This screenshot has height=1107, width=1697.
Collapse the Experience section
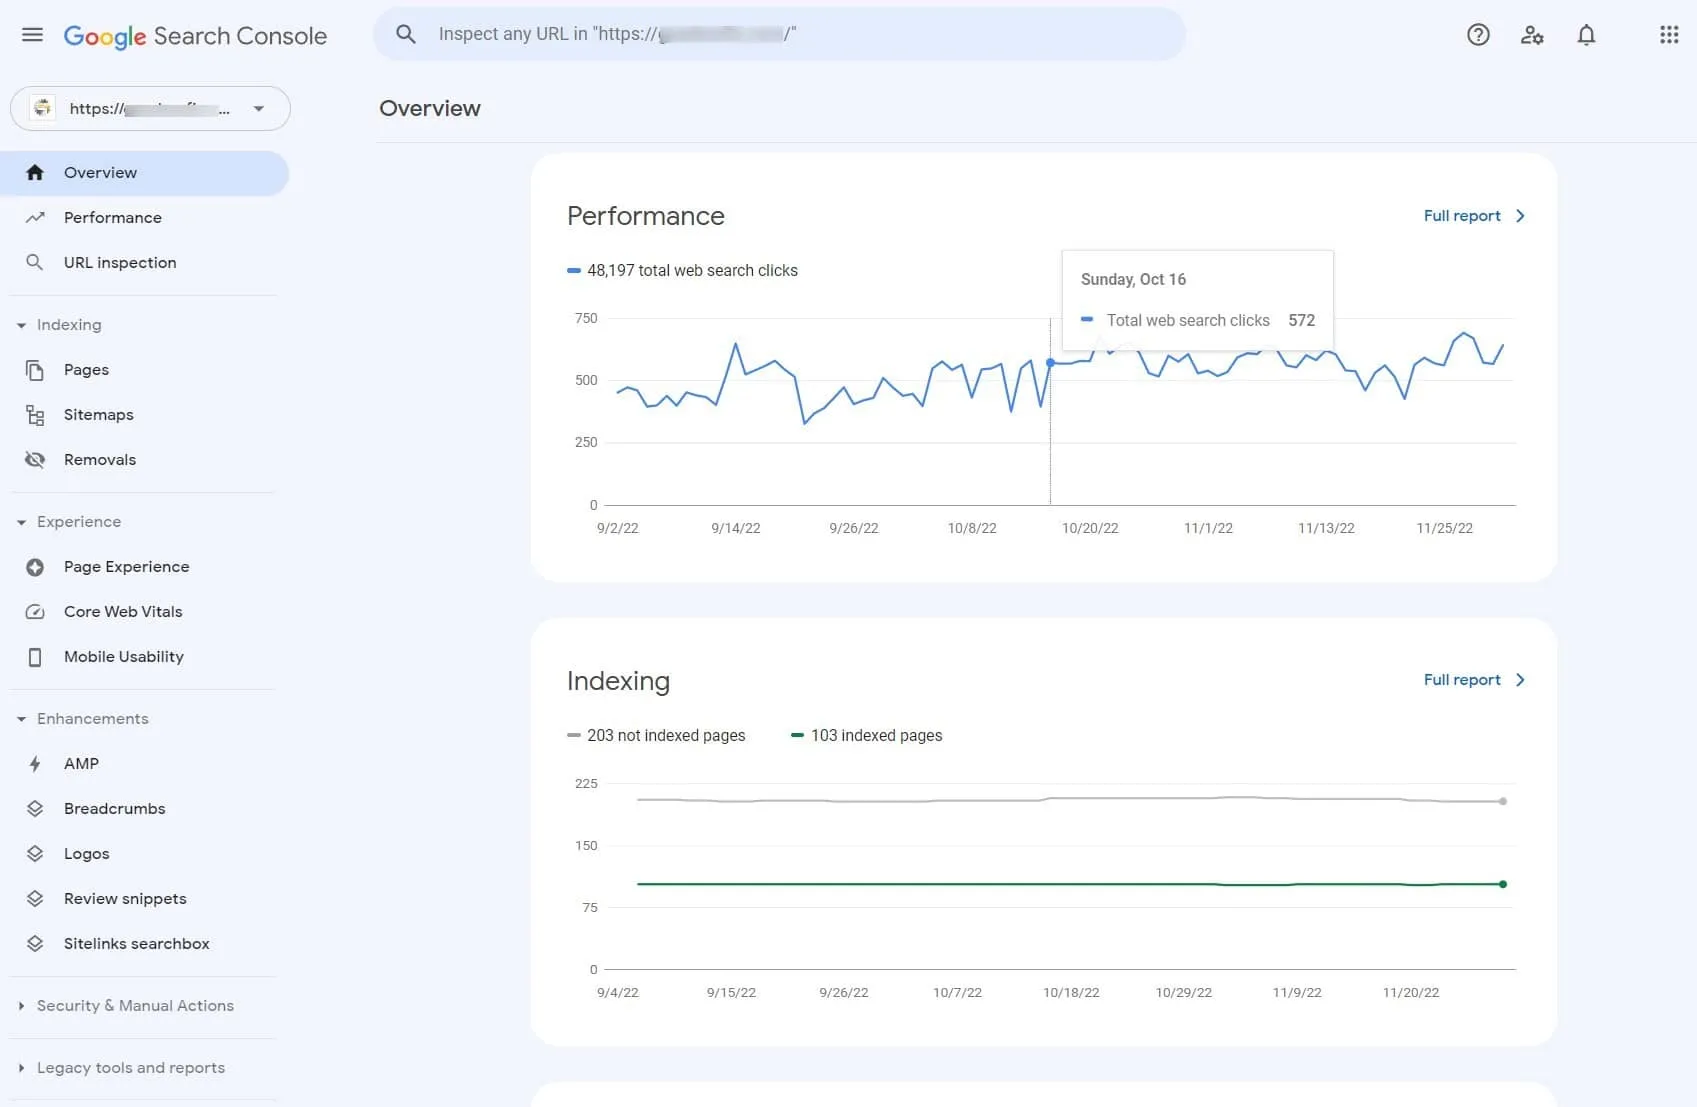click(x=21, y=522)
